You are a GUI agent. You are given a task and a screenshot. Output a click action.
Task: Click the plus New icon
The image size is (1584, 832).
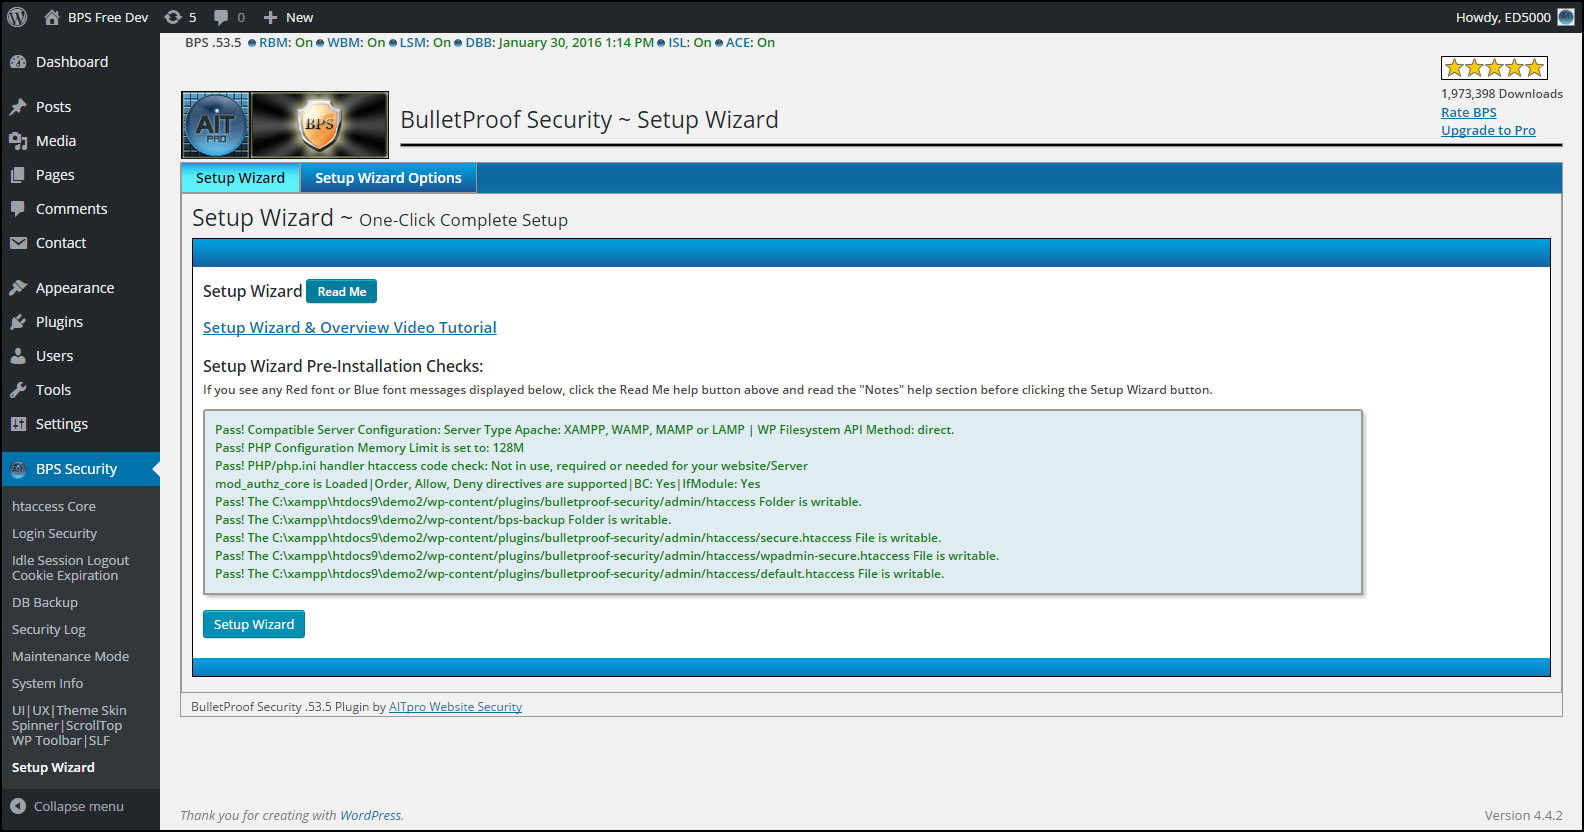(x=270, y=17)
